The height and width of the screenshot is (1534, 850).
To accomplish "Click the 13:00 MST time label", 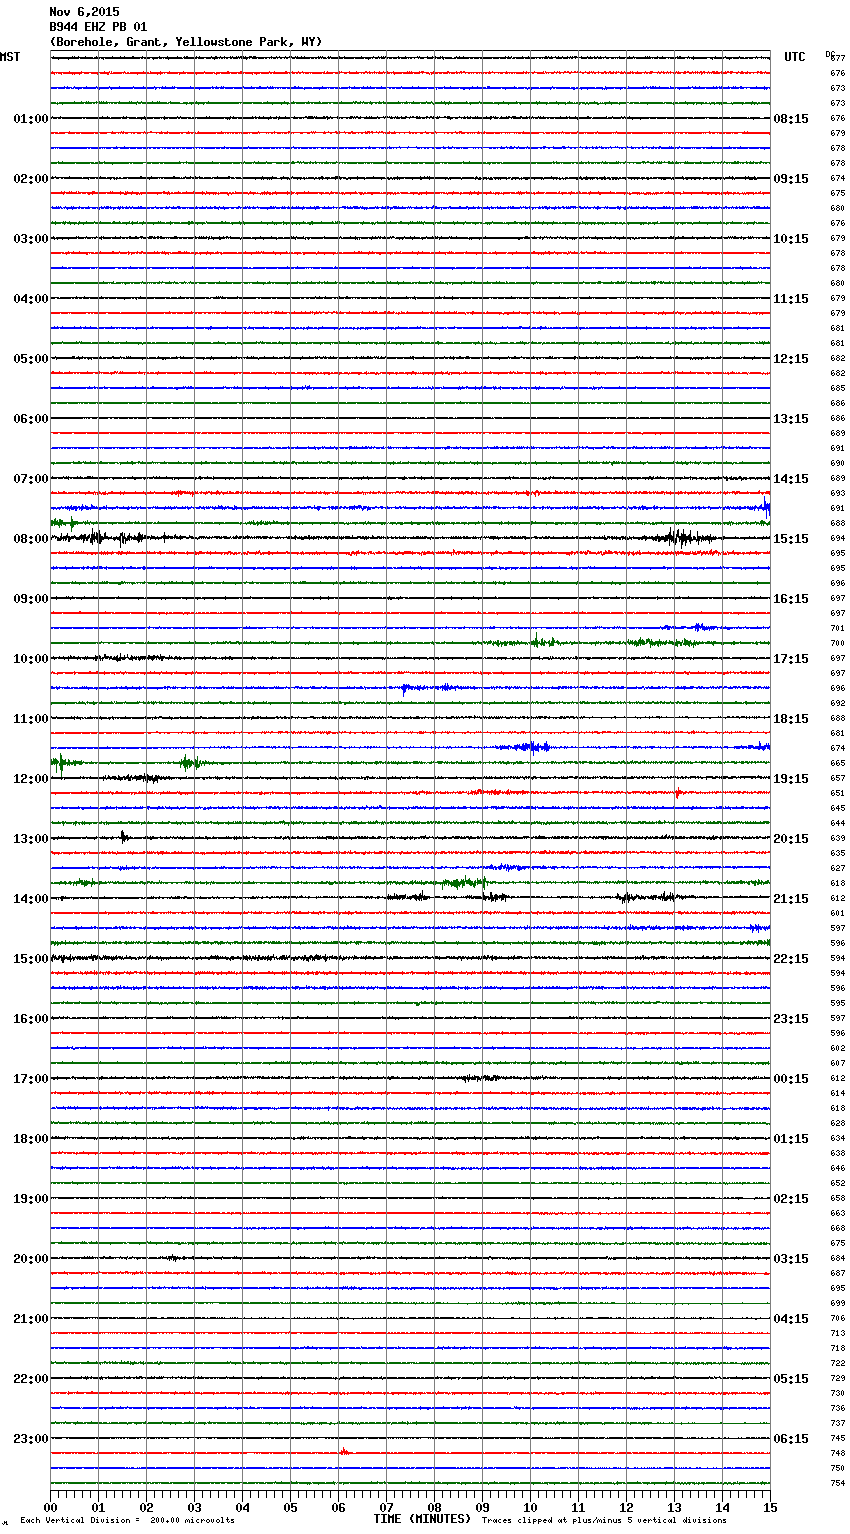I will [31, 839].
